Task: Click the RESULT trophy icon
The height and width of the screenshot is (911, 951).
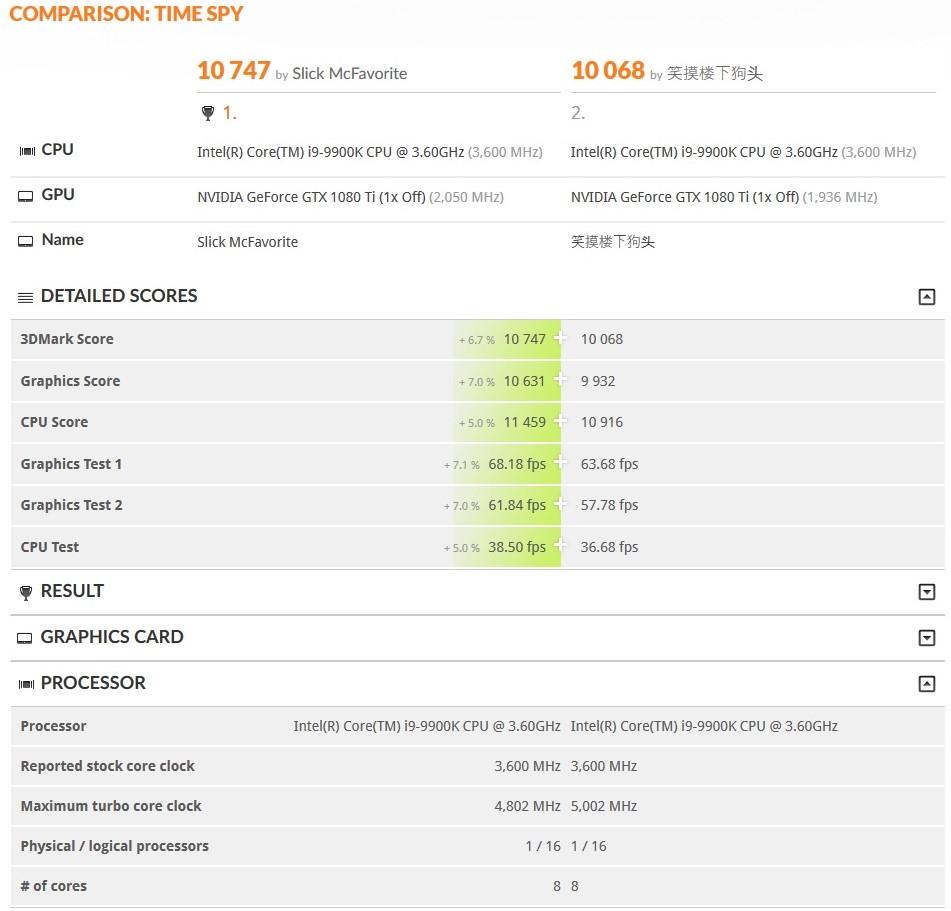Action: pos(25,591)
